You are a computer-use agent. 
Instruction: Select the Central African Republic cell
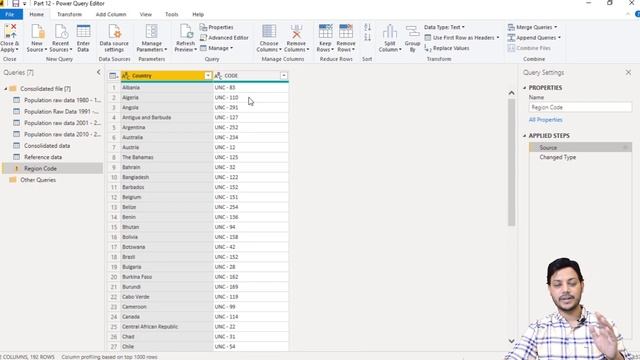click(x=167, y=327)
